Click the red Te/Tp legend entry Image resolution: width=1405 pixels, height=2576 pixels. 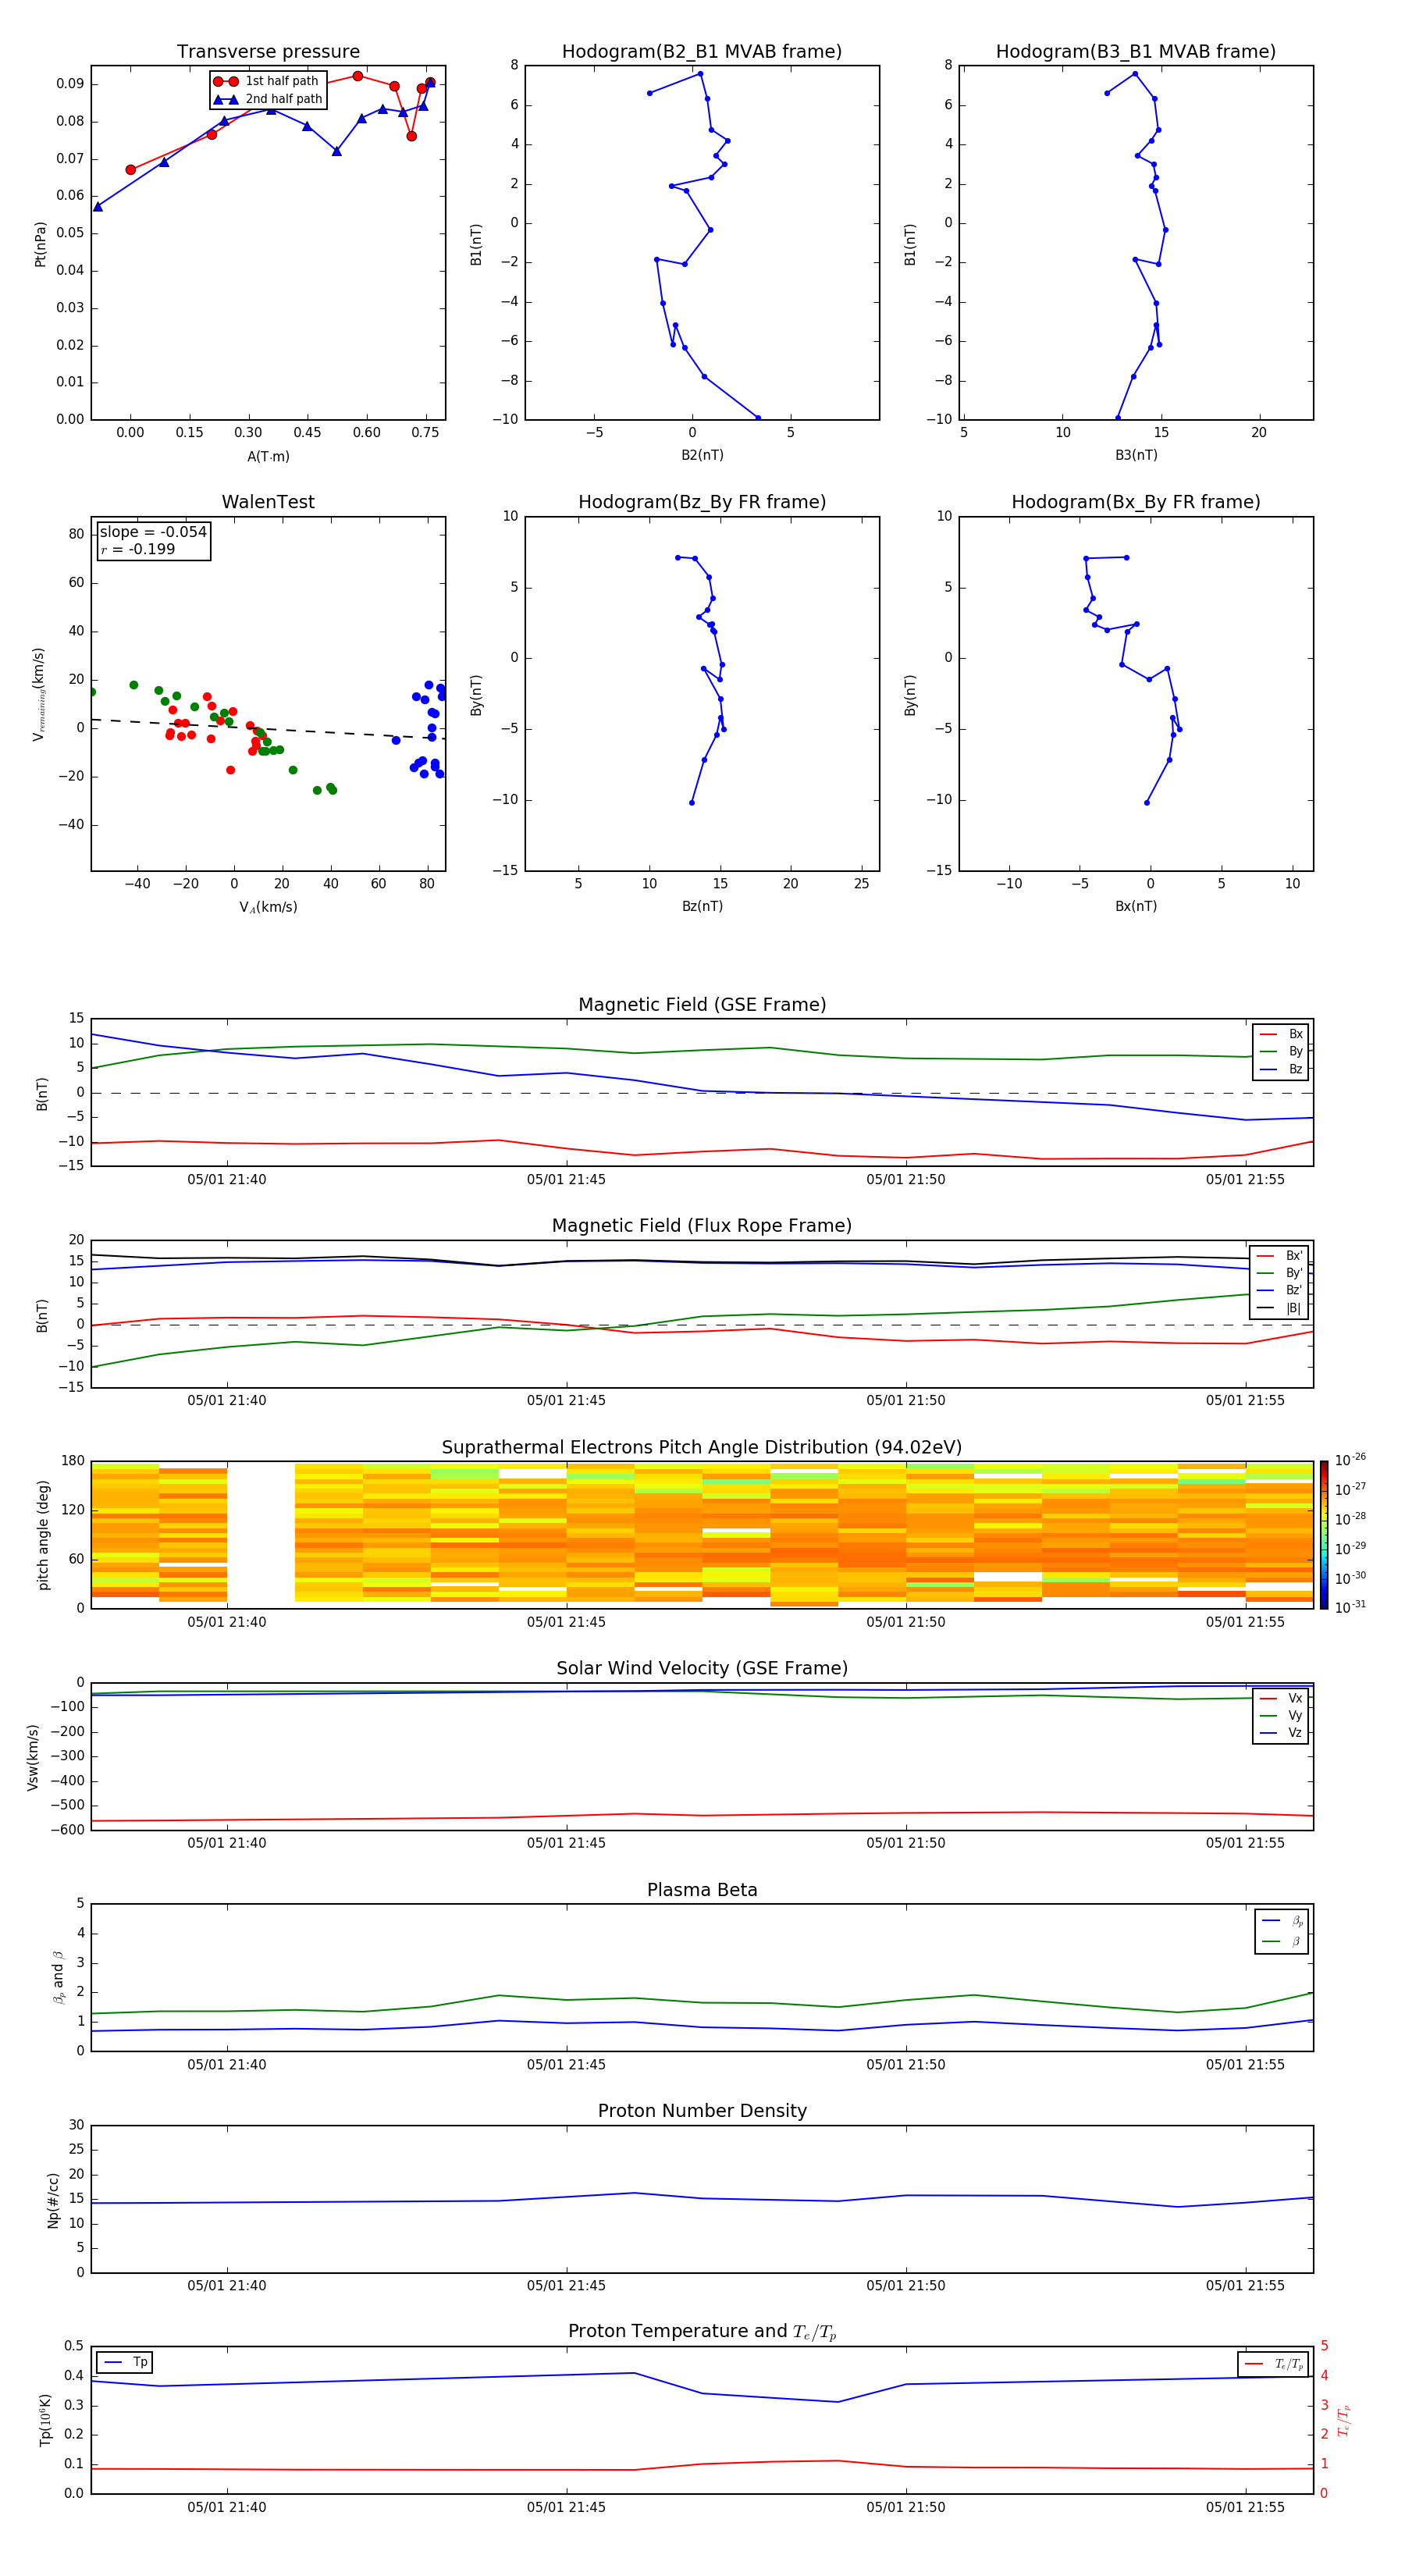(1274, 2364)
